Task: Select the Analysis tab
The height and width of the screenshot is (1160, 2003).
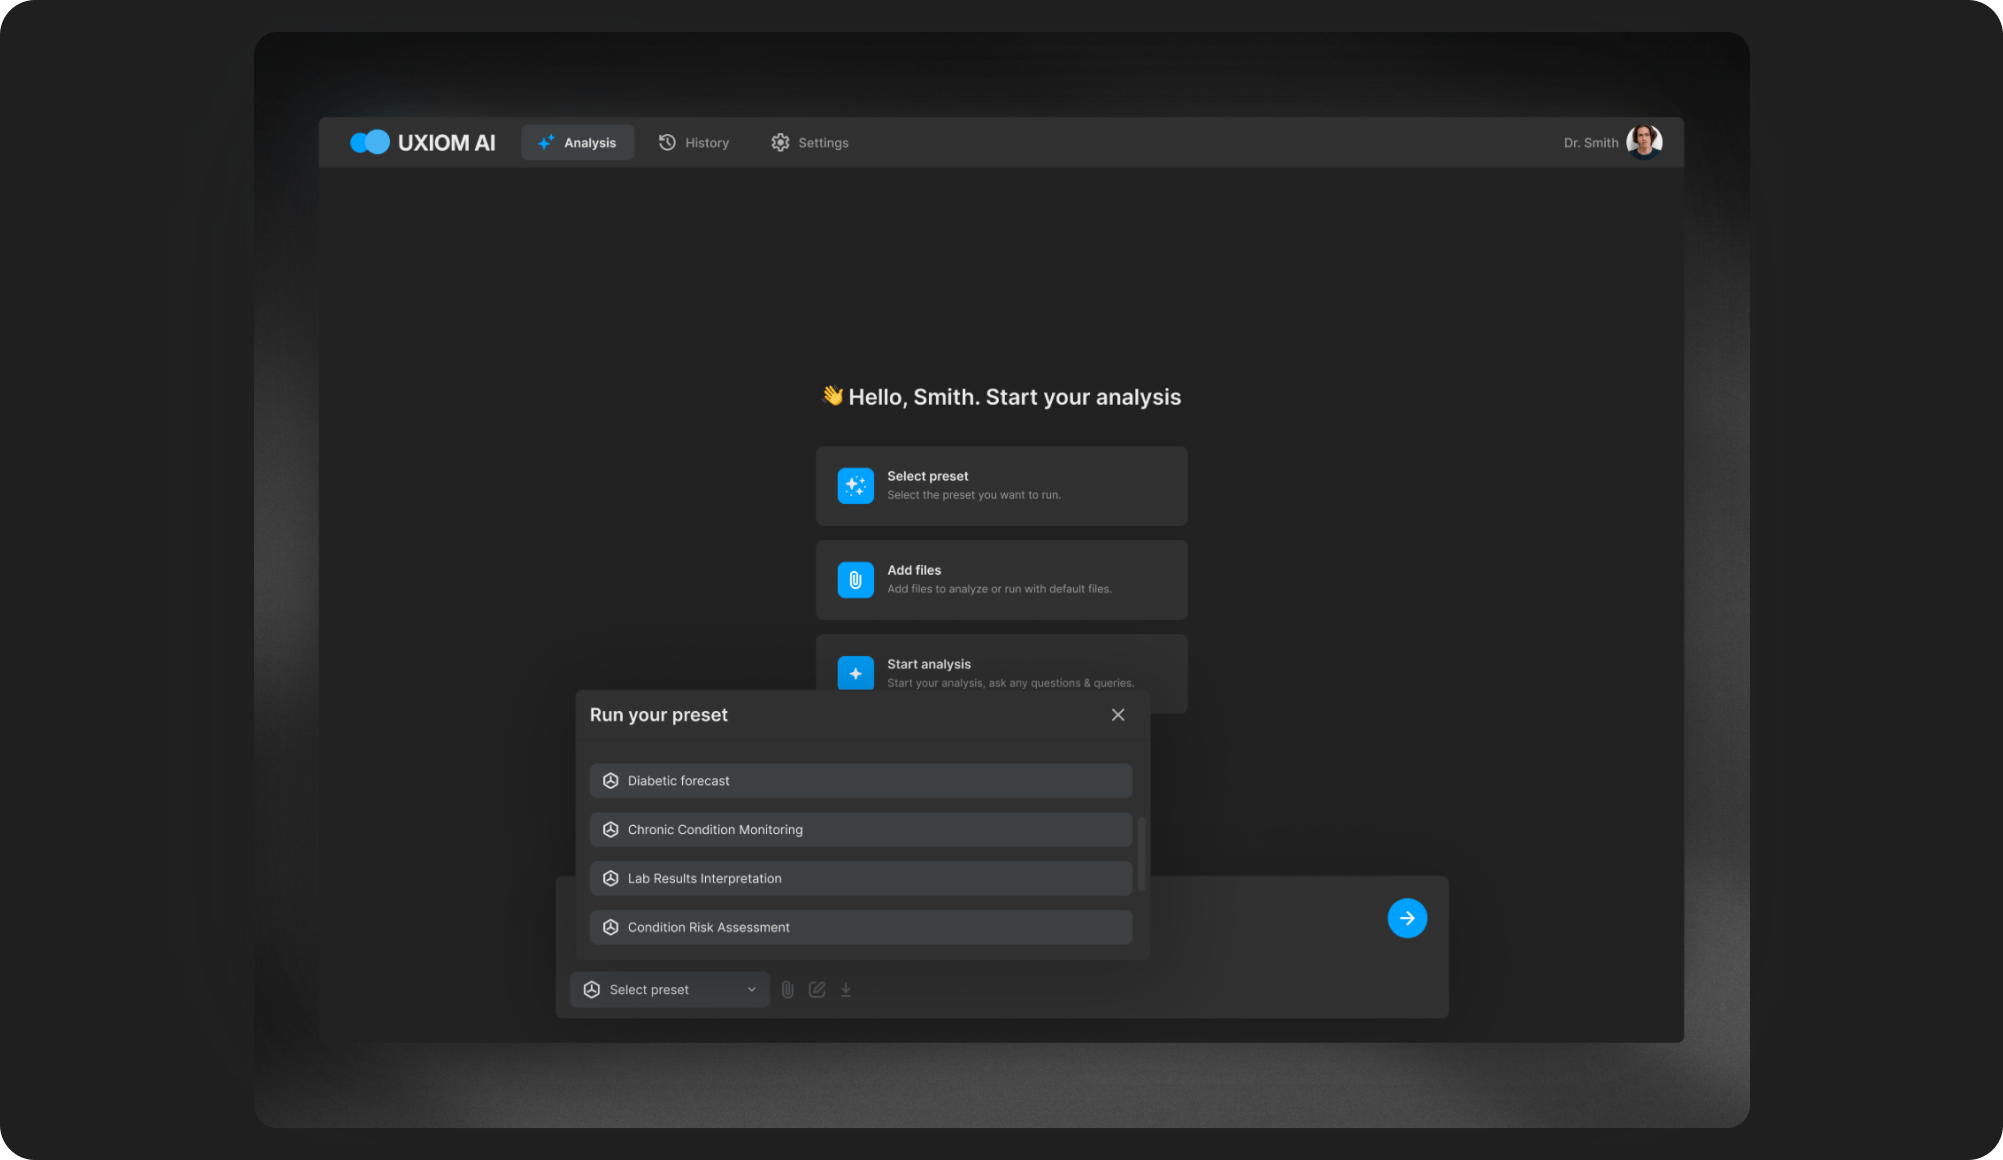Action: pyautogui.click(x=577, y=142)
